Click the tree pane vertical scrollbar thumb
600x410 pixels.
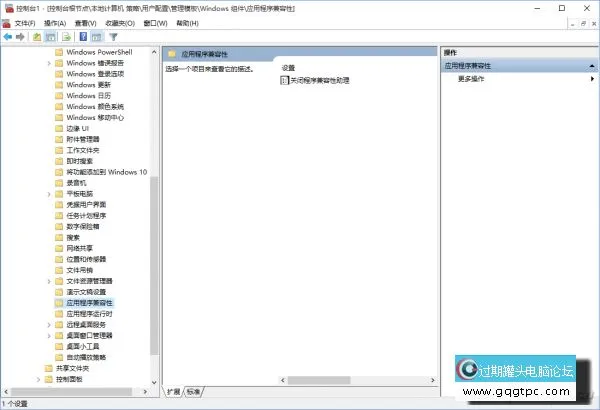pos(154,266)
